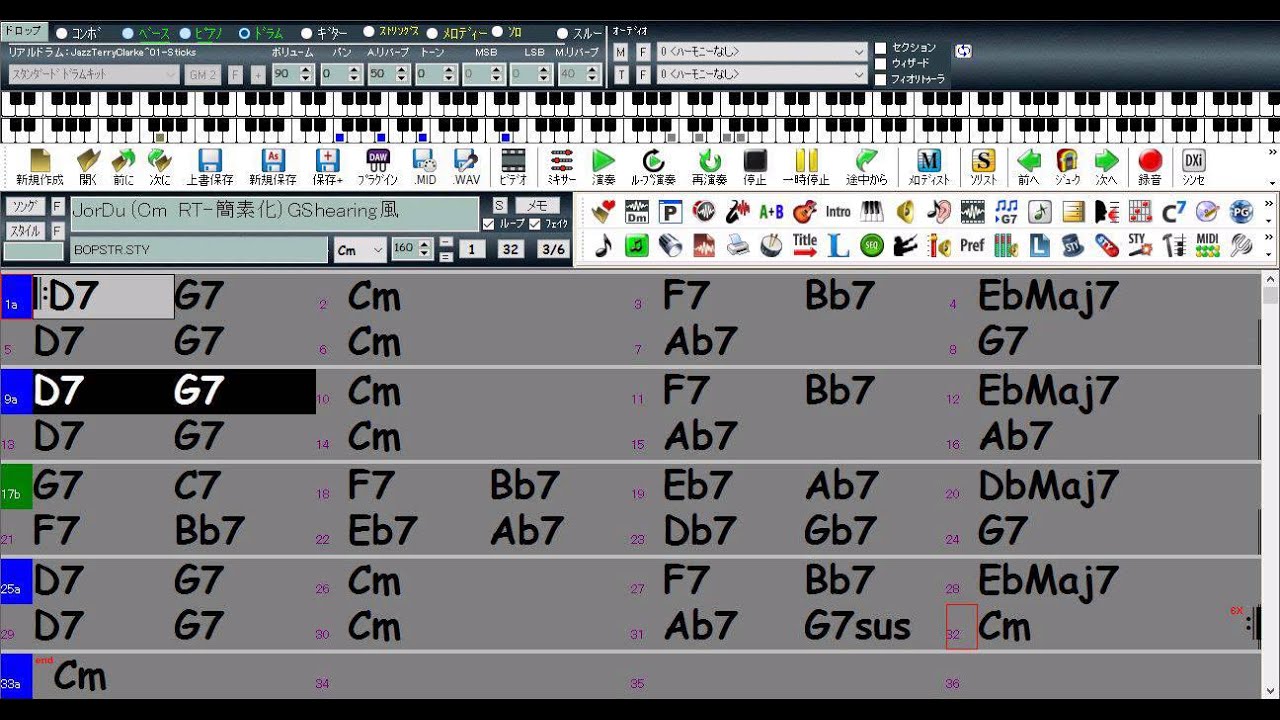Go to next jukebox song 次へ
Image resolution: width=1280 pixels, height=720 pixels.
click(1106, 167)
